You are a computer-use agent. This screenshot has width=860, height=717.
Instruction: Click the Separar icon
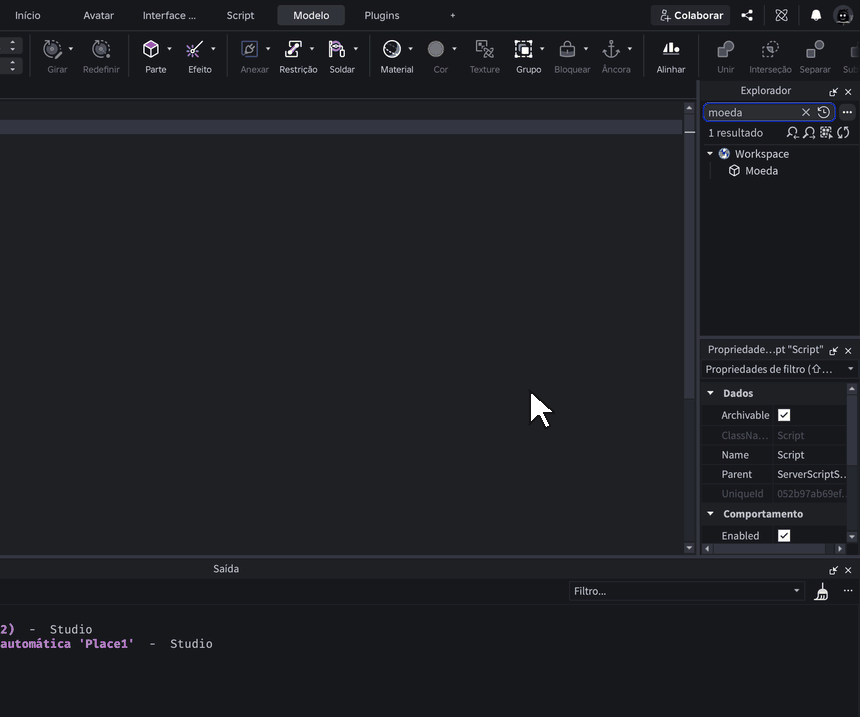click(815, 49)
